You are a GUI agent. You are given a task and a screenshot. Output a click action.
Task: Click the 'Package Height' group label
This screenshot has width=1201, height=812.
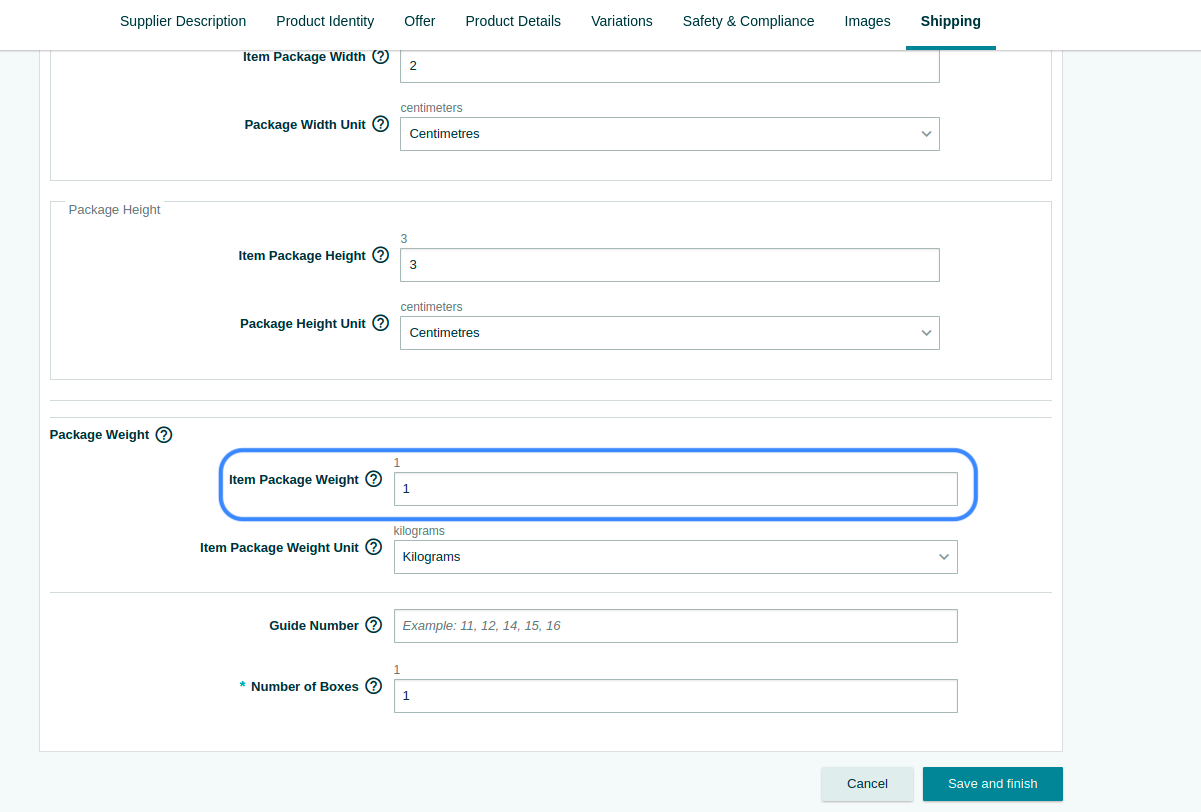(114, 210)
